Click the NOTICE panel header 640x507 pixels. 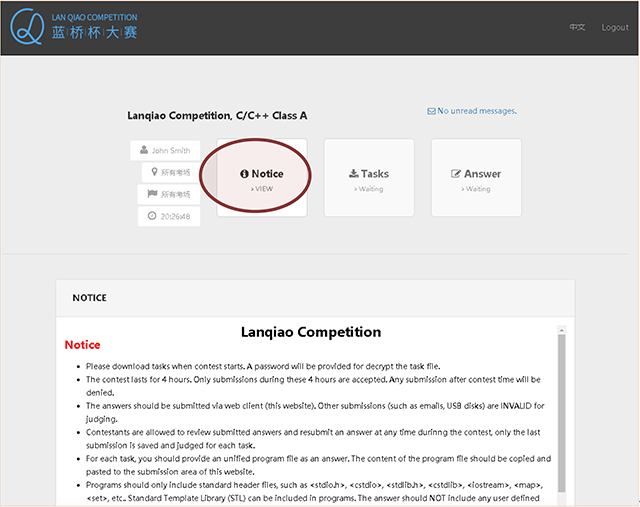pyautogui.click(x=90, y=298)
